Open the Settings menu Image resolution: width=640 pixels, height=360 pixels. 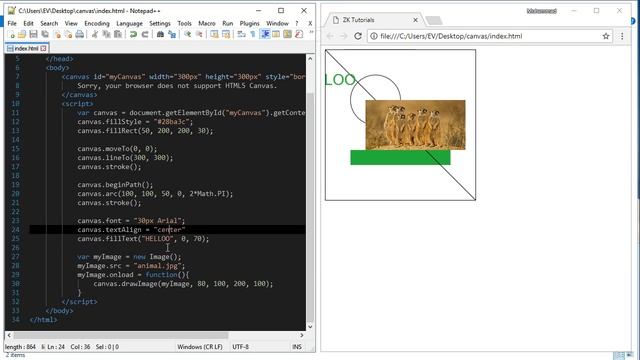pyautogui.click(x=160, y=23)
